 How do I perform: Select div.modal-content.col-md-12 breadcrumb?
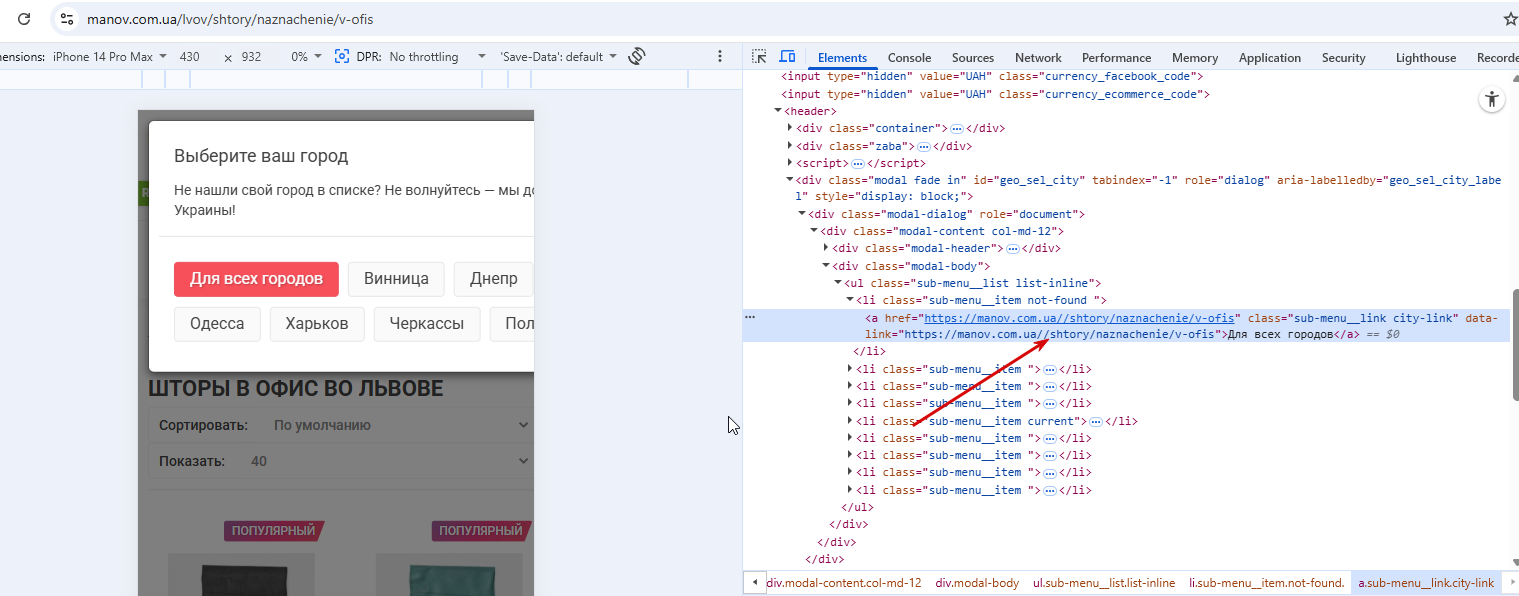pos(844,583)
